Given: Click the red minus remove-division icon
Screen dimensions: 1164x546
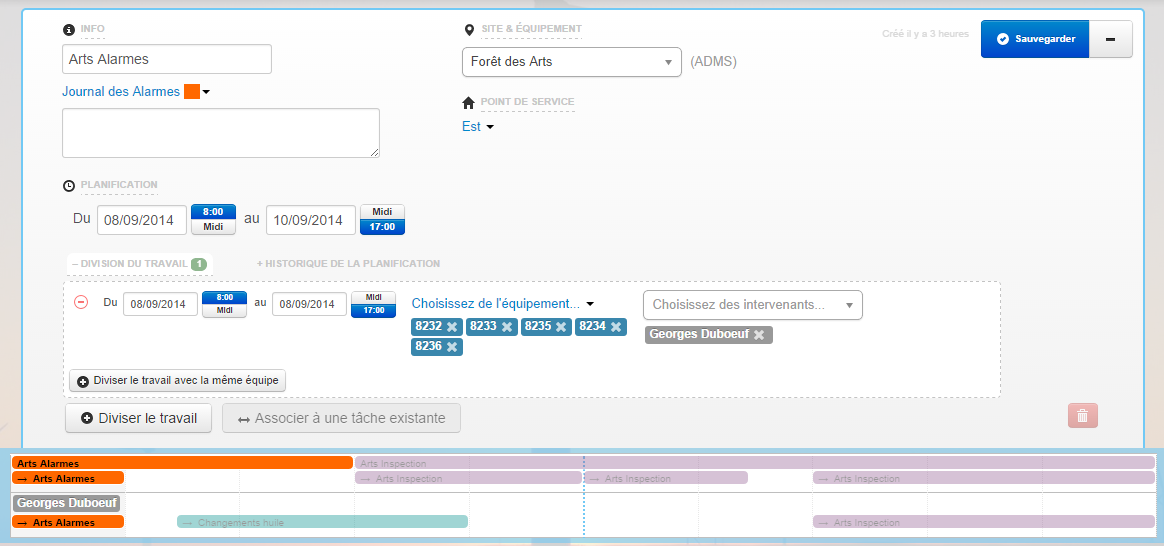Looking at the screenshot, I should click(x=81, y=302).
